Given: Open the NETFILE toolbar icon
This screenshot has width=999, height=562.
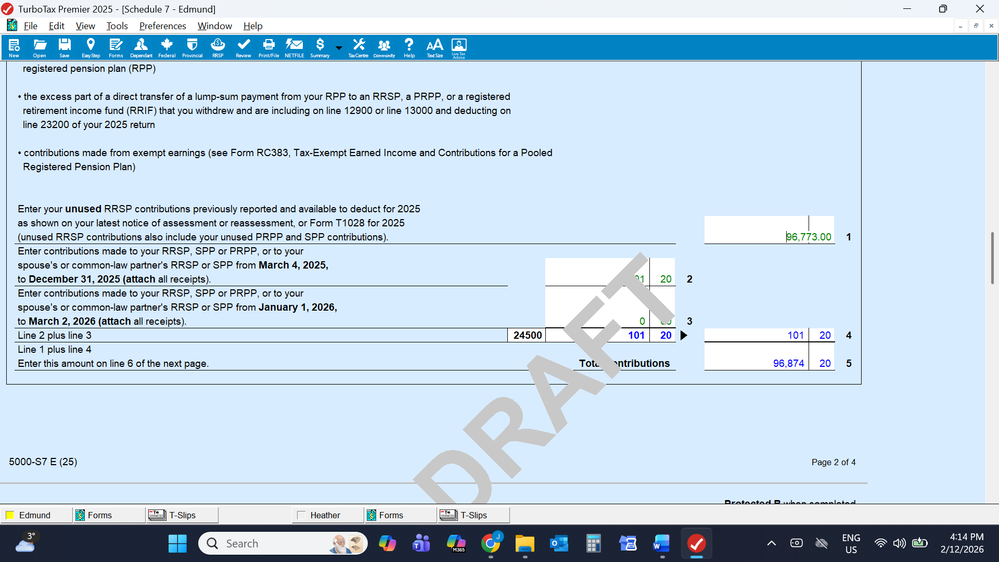Looking at the screenshot, I should (x=294, y=48).
